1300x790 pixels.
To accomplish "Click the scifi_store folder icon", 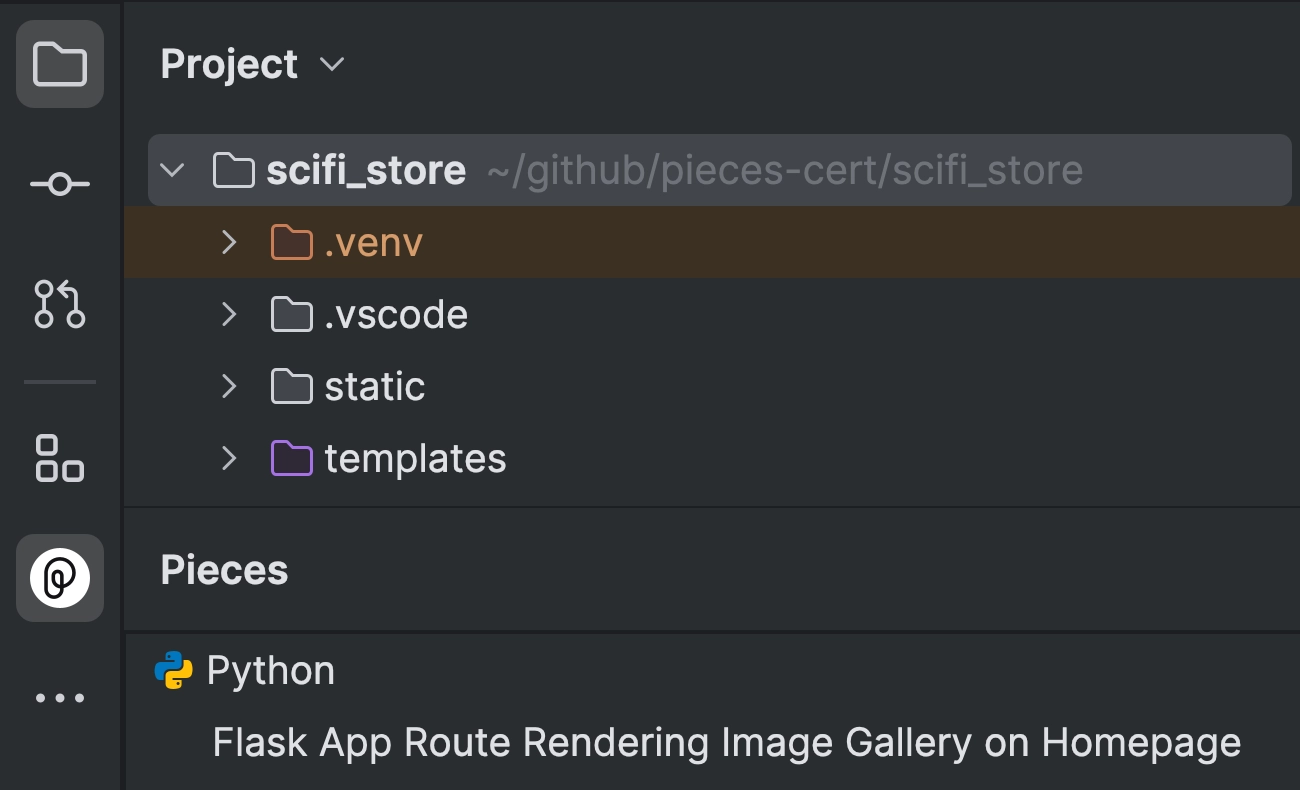I will [x=233, y=170].
